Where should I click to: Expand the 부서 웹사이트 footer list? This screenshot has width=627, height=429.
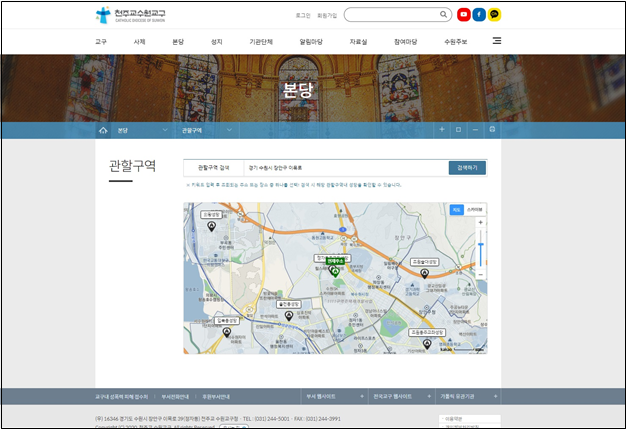coord(334,397)
